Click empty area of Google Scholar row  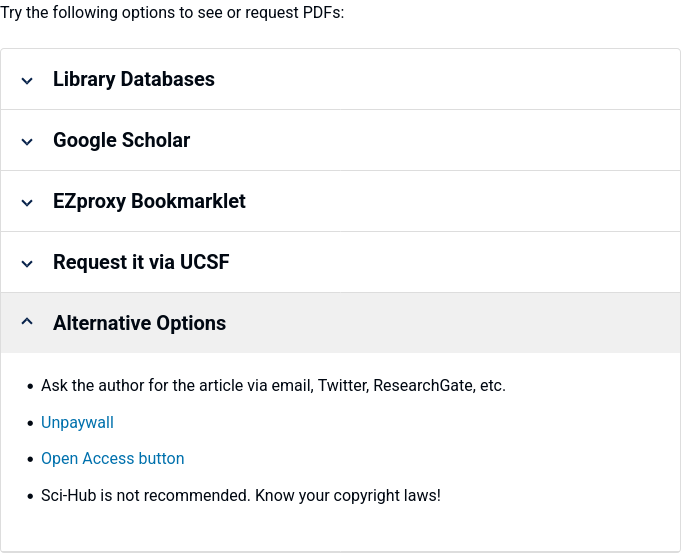(x=434, y=140)
